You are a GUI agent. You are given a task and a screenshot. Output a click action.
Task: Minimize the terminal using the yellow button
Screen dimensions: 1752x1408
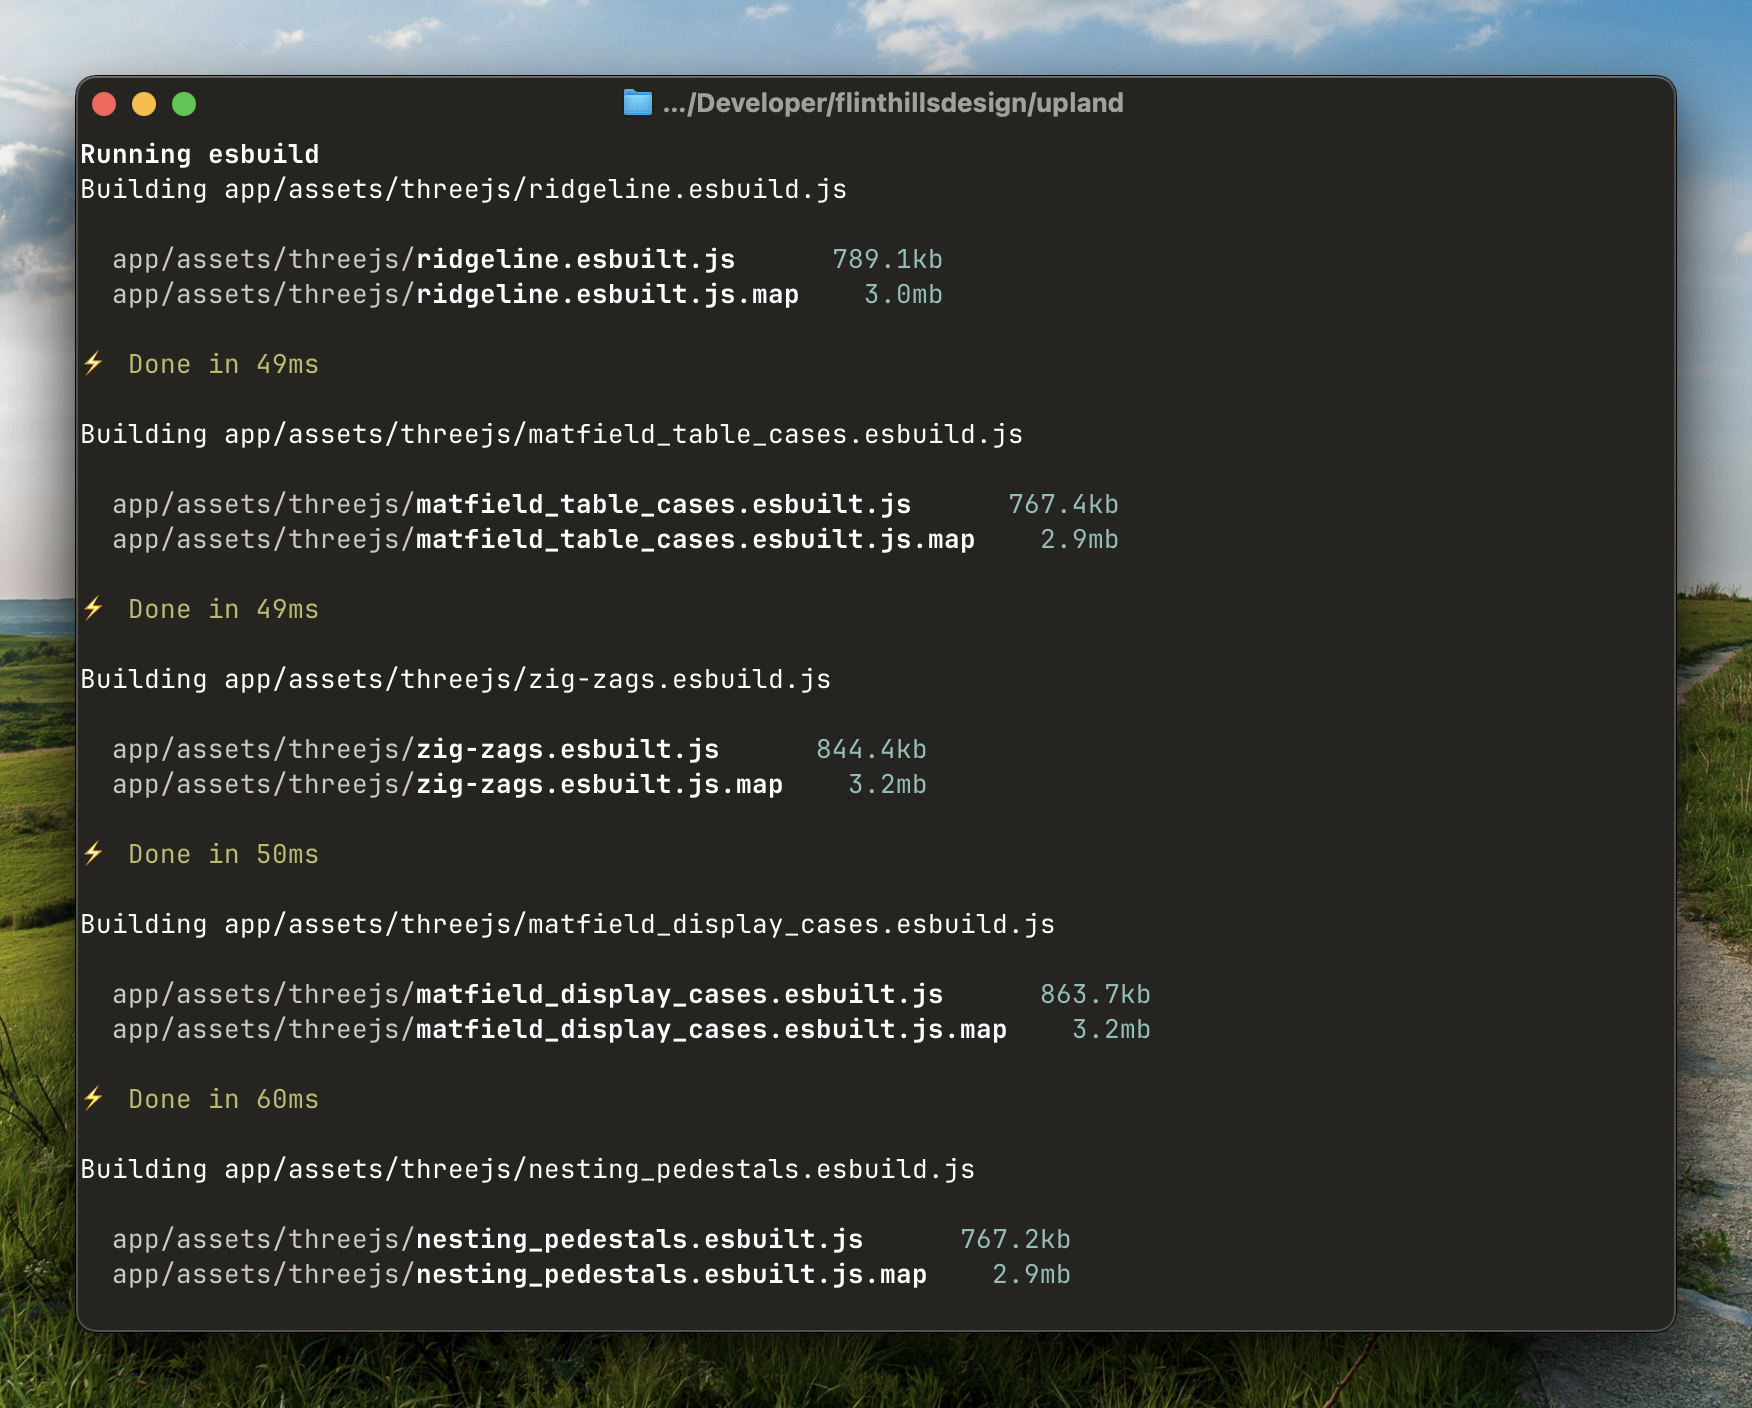(144, 104)
